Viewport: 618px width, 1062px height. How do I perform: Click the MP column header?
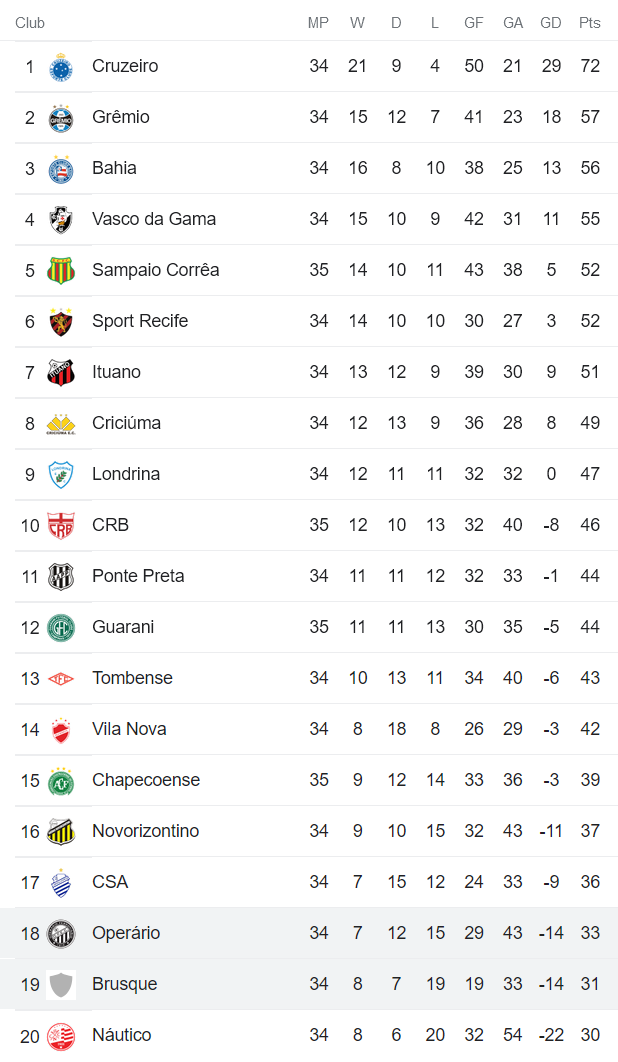point(318,23)
